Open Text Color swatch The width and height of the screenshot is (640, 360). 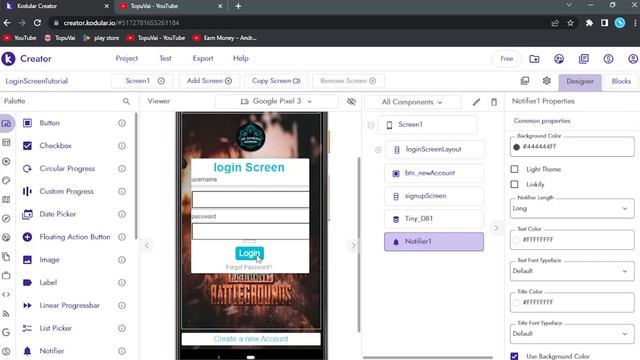pyautogui.click(x=516, y=240)
